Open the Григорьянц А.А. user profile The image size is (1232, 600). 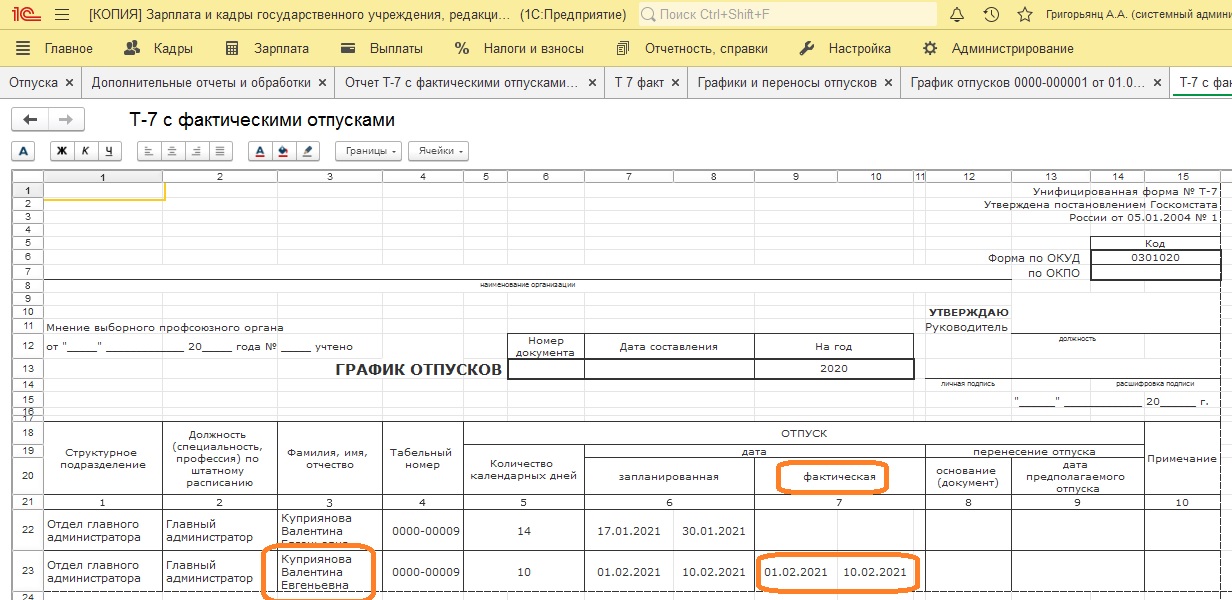[x=1138, y=15]
